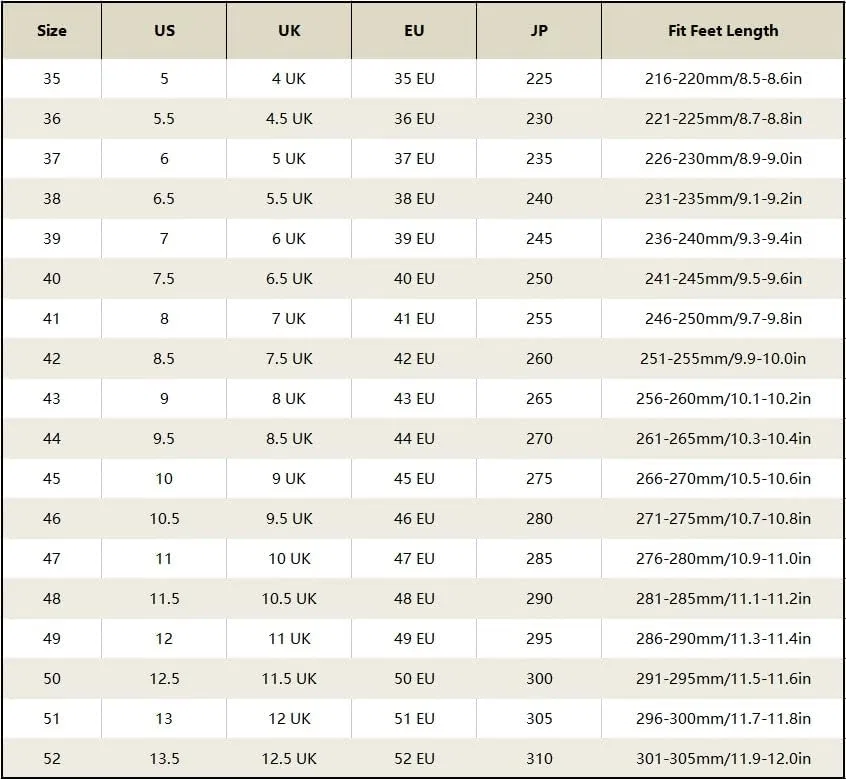Screen dimensions: 846x779
Task: Click the JP column header
Action: (x=539, y=31)
